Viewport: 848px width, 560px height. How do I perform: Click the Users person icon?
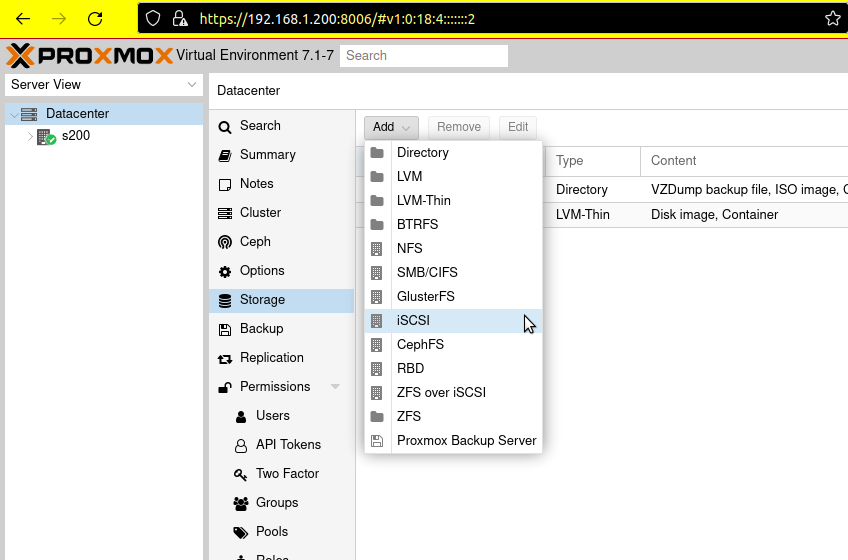[241, 417]
